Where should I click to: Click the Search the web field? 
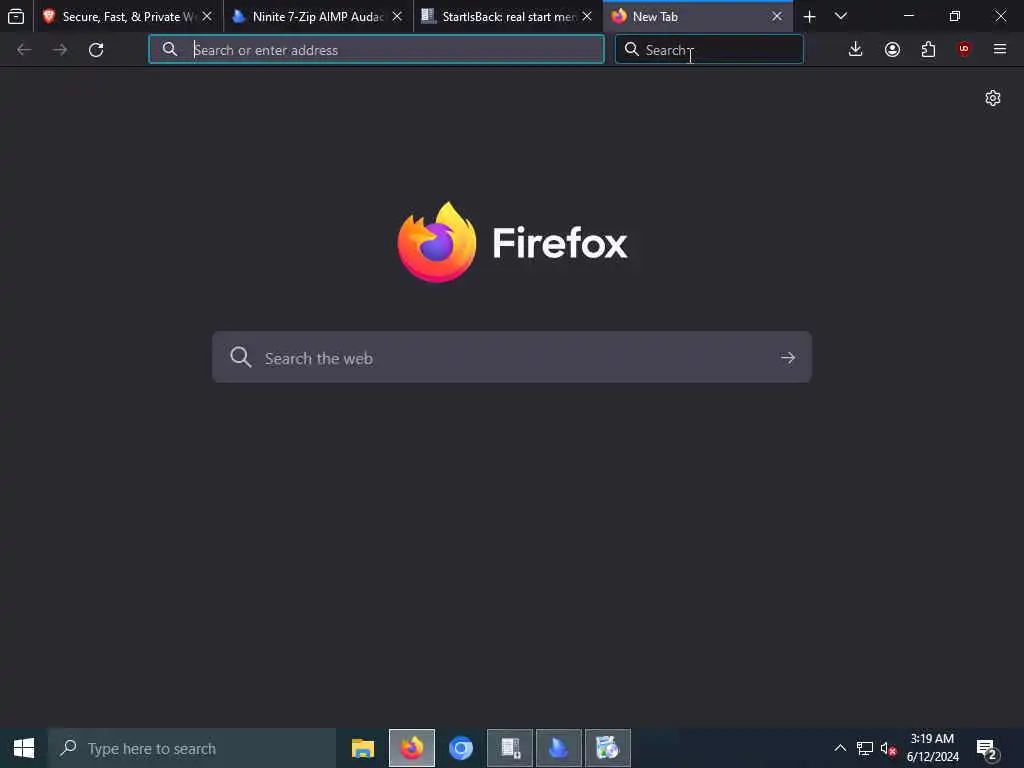[x=512, y=357]
